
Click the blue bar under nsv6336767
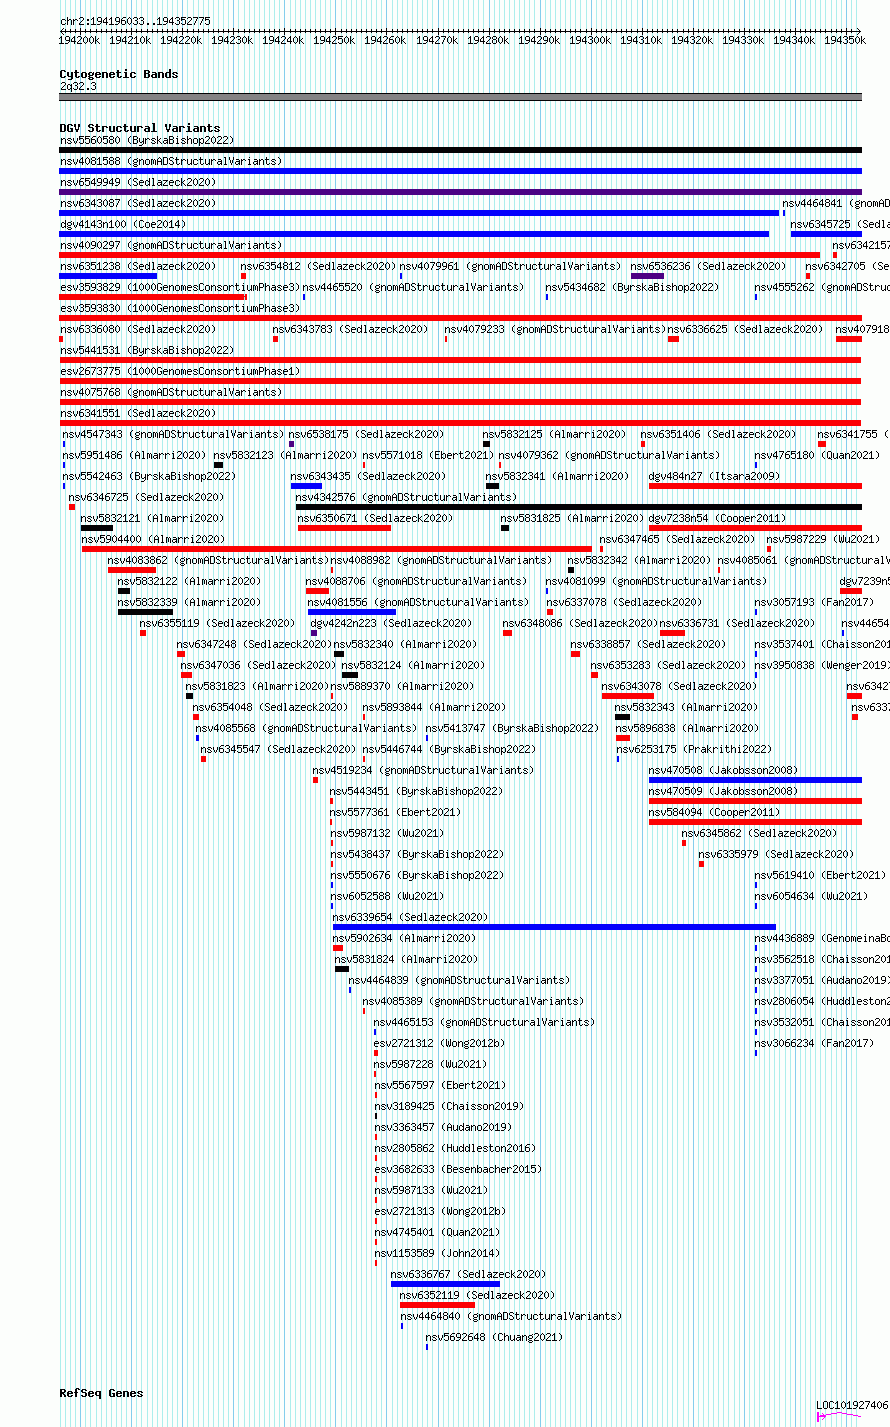pos(445,1284)
